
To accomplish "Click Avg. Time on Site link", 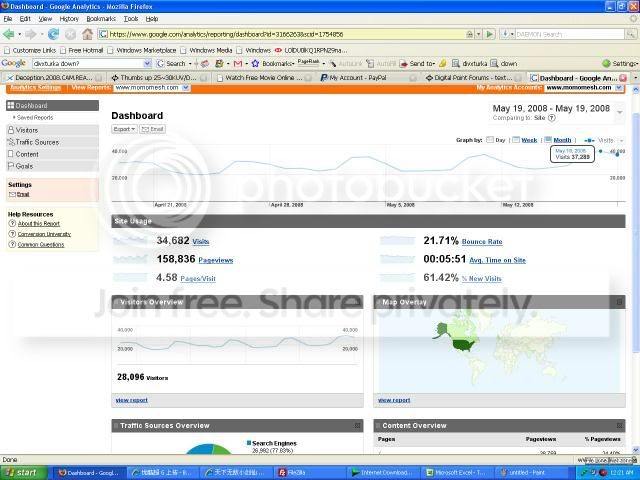I will click(498, 260).
